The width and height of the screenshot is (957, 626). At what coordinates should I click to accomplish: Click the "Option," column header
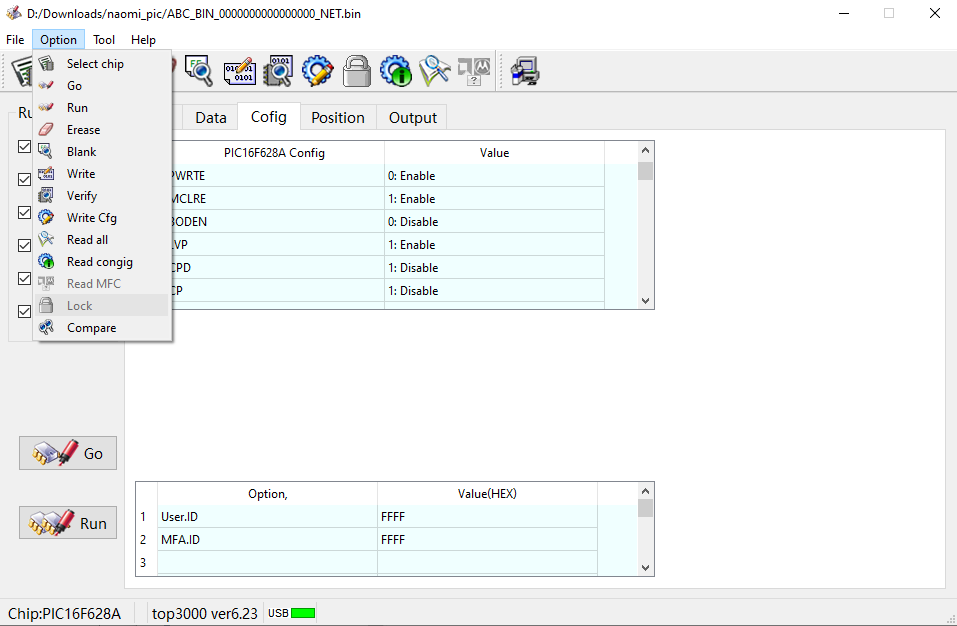click(267, 494)
